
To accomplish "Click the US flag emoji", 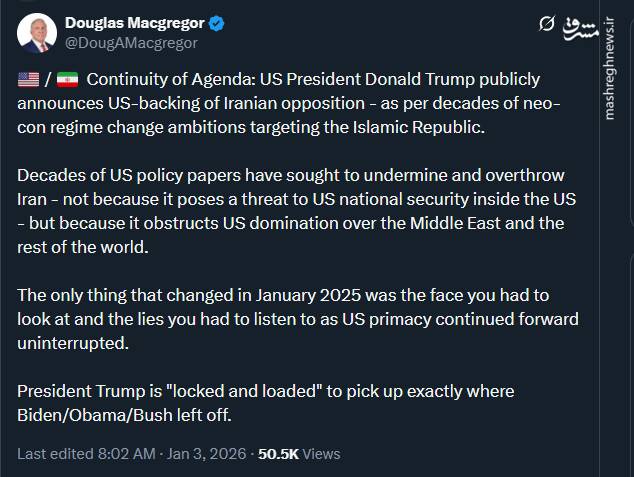I will pyautogui.click(x=29, y=80).
